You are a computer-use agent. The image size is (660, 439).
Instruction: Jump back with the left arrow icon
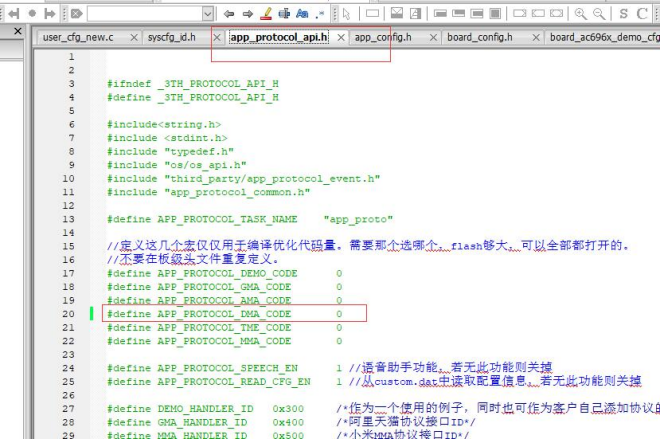(x=229, y=14)
